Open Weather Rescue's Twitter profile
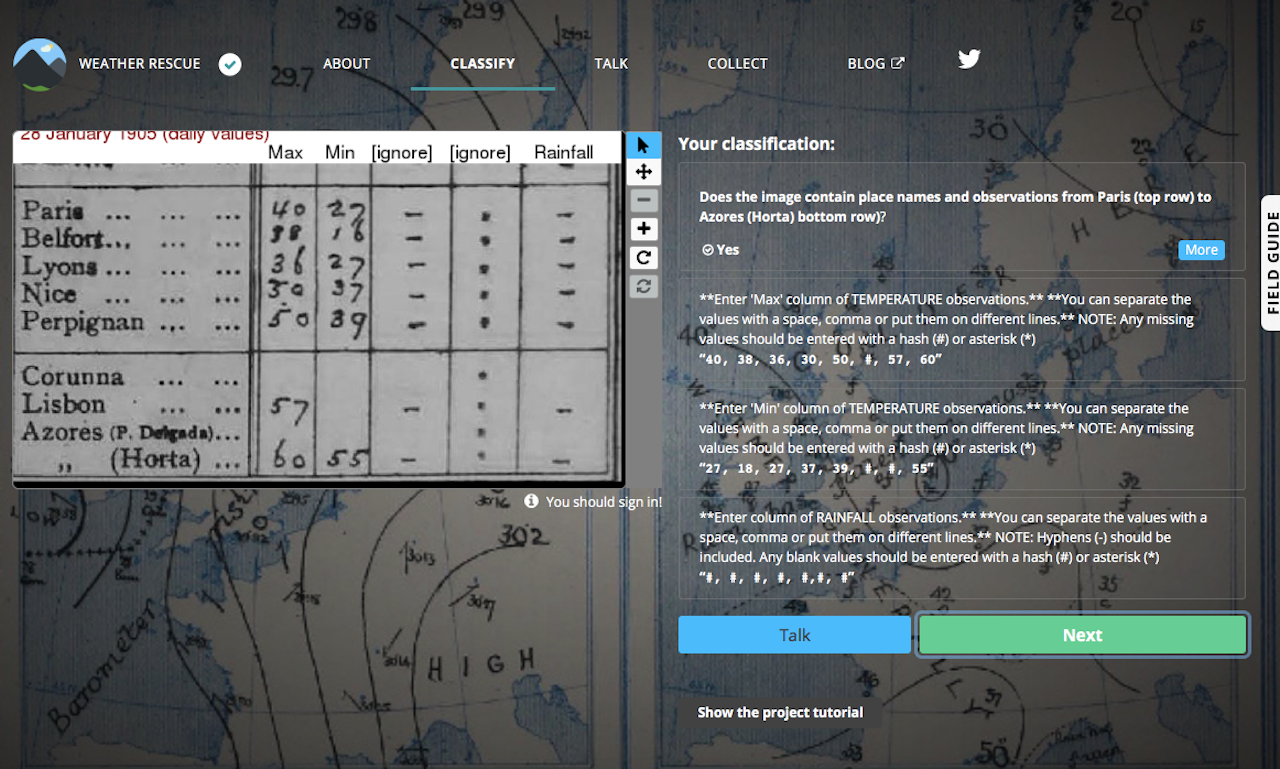 968,59
